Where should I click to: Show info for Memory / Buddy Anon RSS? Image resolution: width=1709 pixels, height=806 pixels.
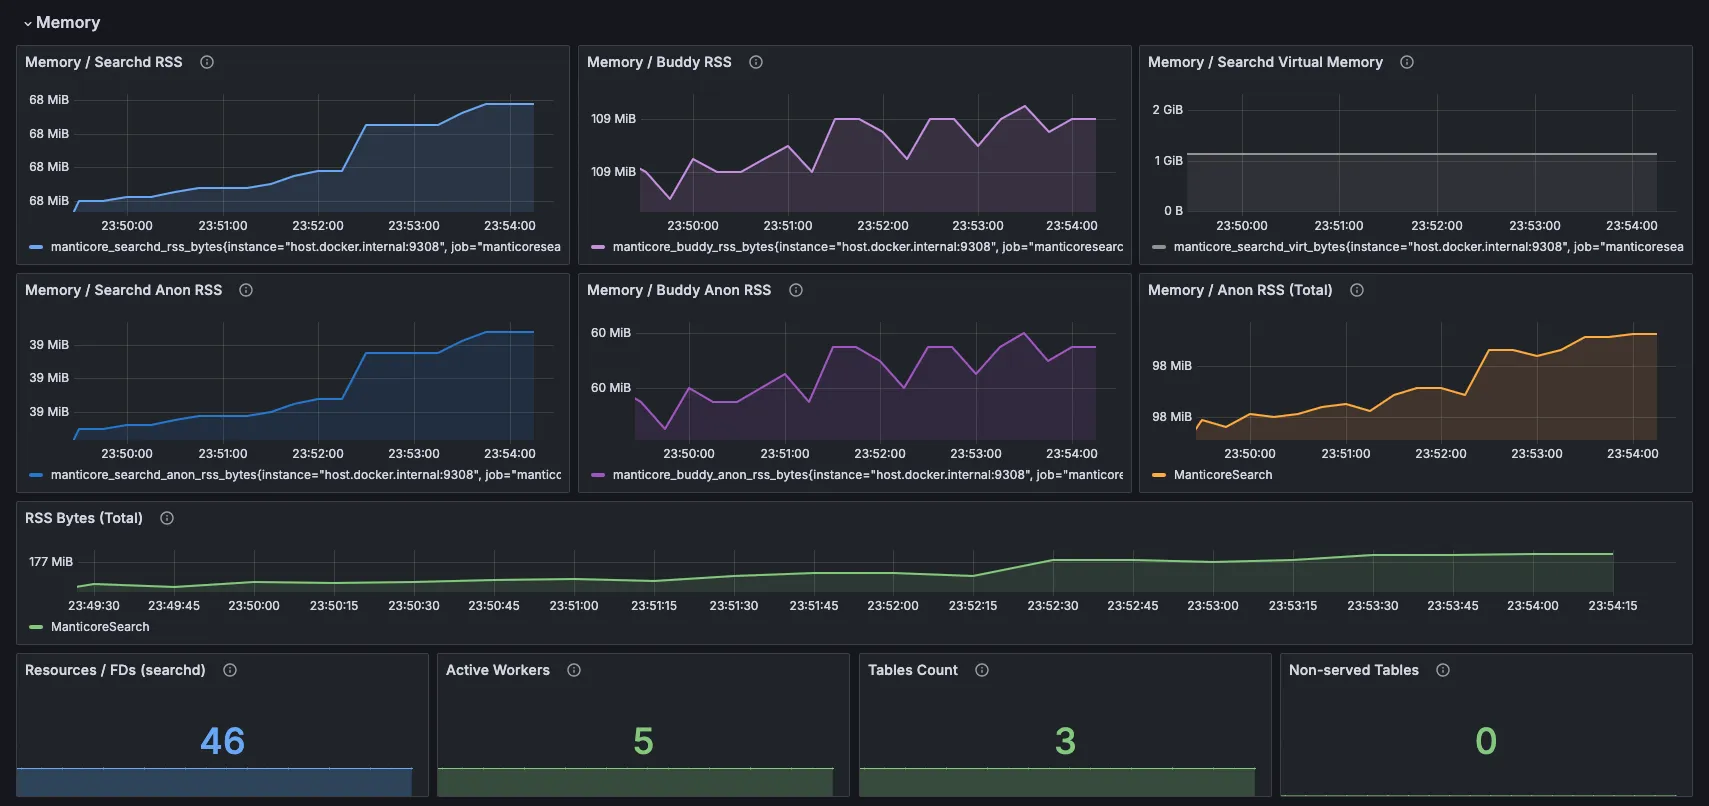click(x=796, y=290)
